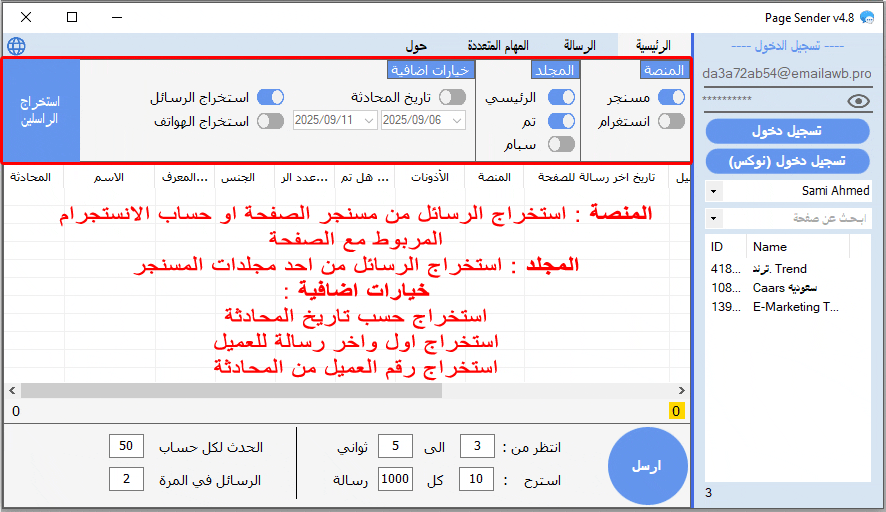The image size is (886, 512).
Task: Click the تاريخ اخر رسالة للصفحة column header
Action: pos(596,177)
